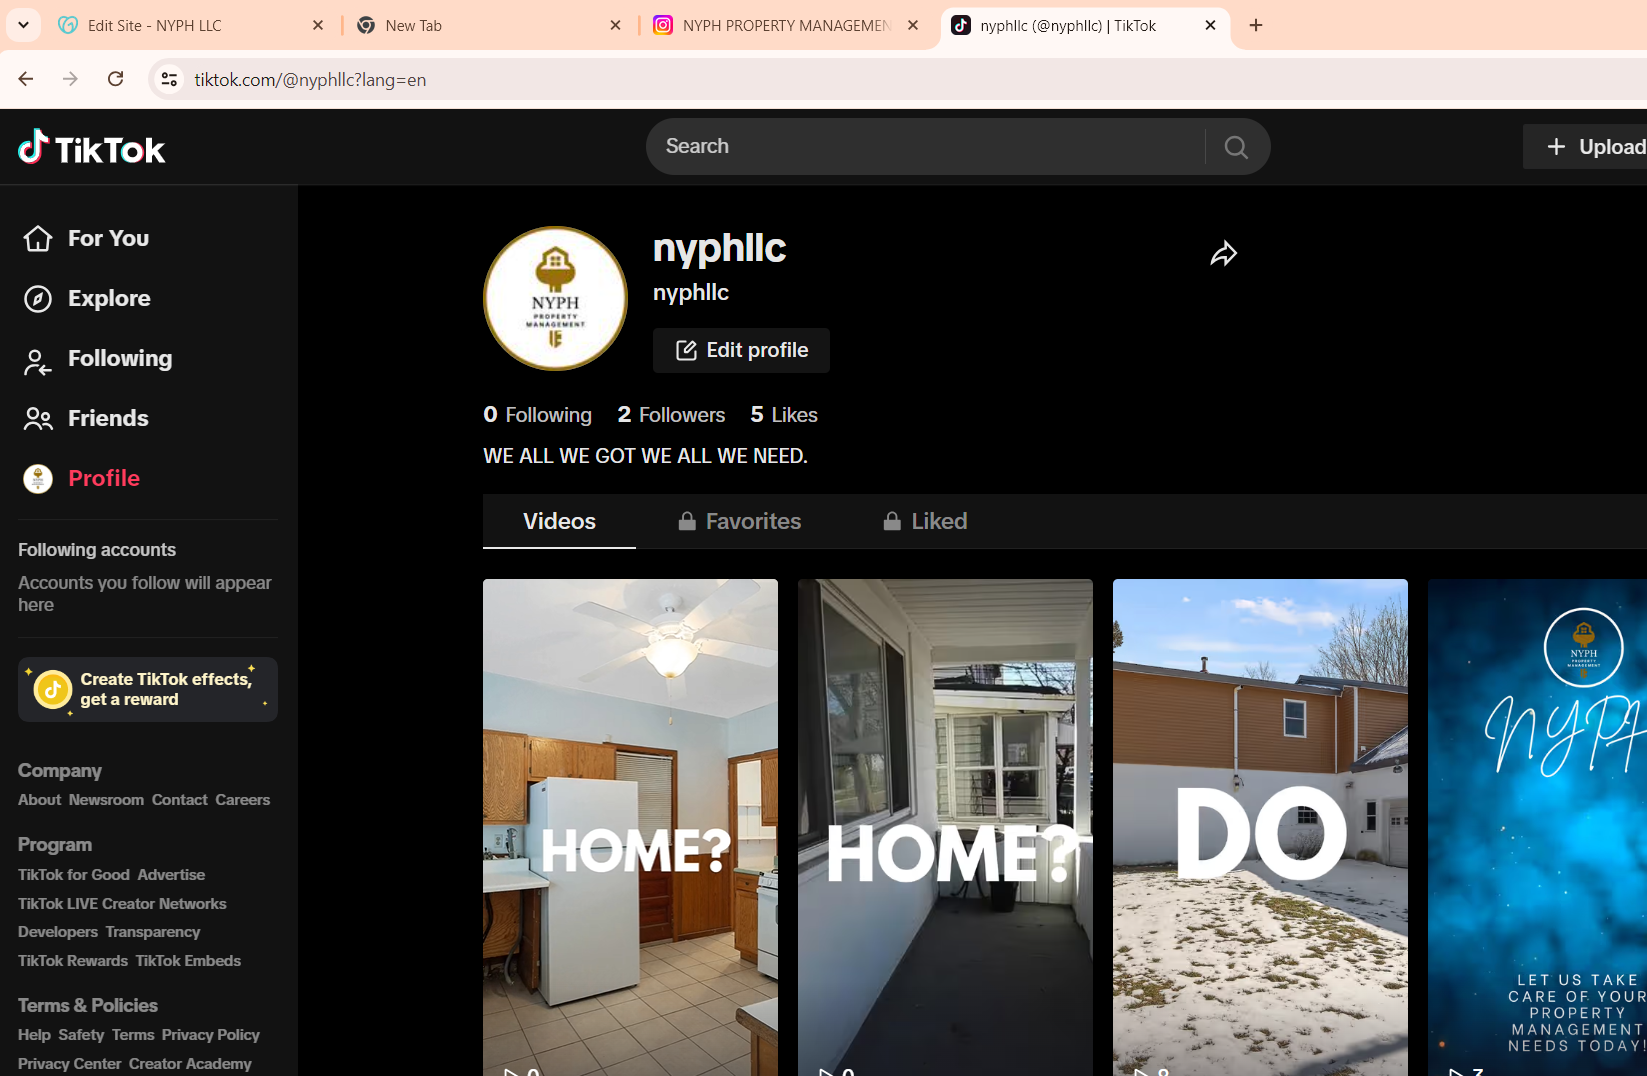This screenshot has height=1076, width=1647.
Task: Open the TikTok Rewards link
Action: (x=73, y=961)
